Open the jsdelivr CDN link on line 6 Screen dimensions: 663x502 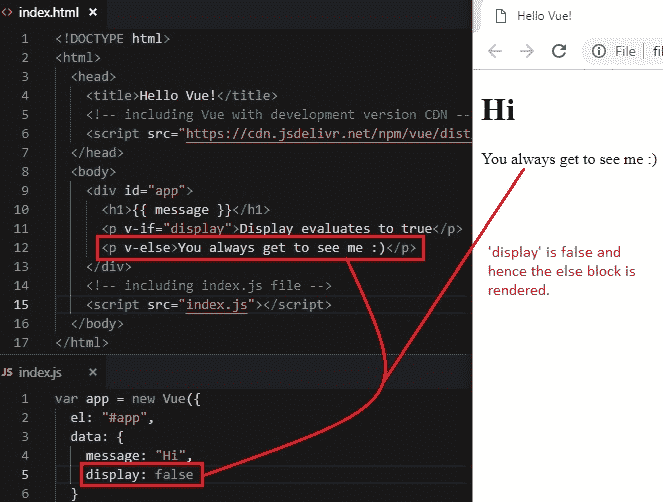(x=329, y=134)
